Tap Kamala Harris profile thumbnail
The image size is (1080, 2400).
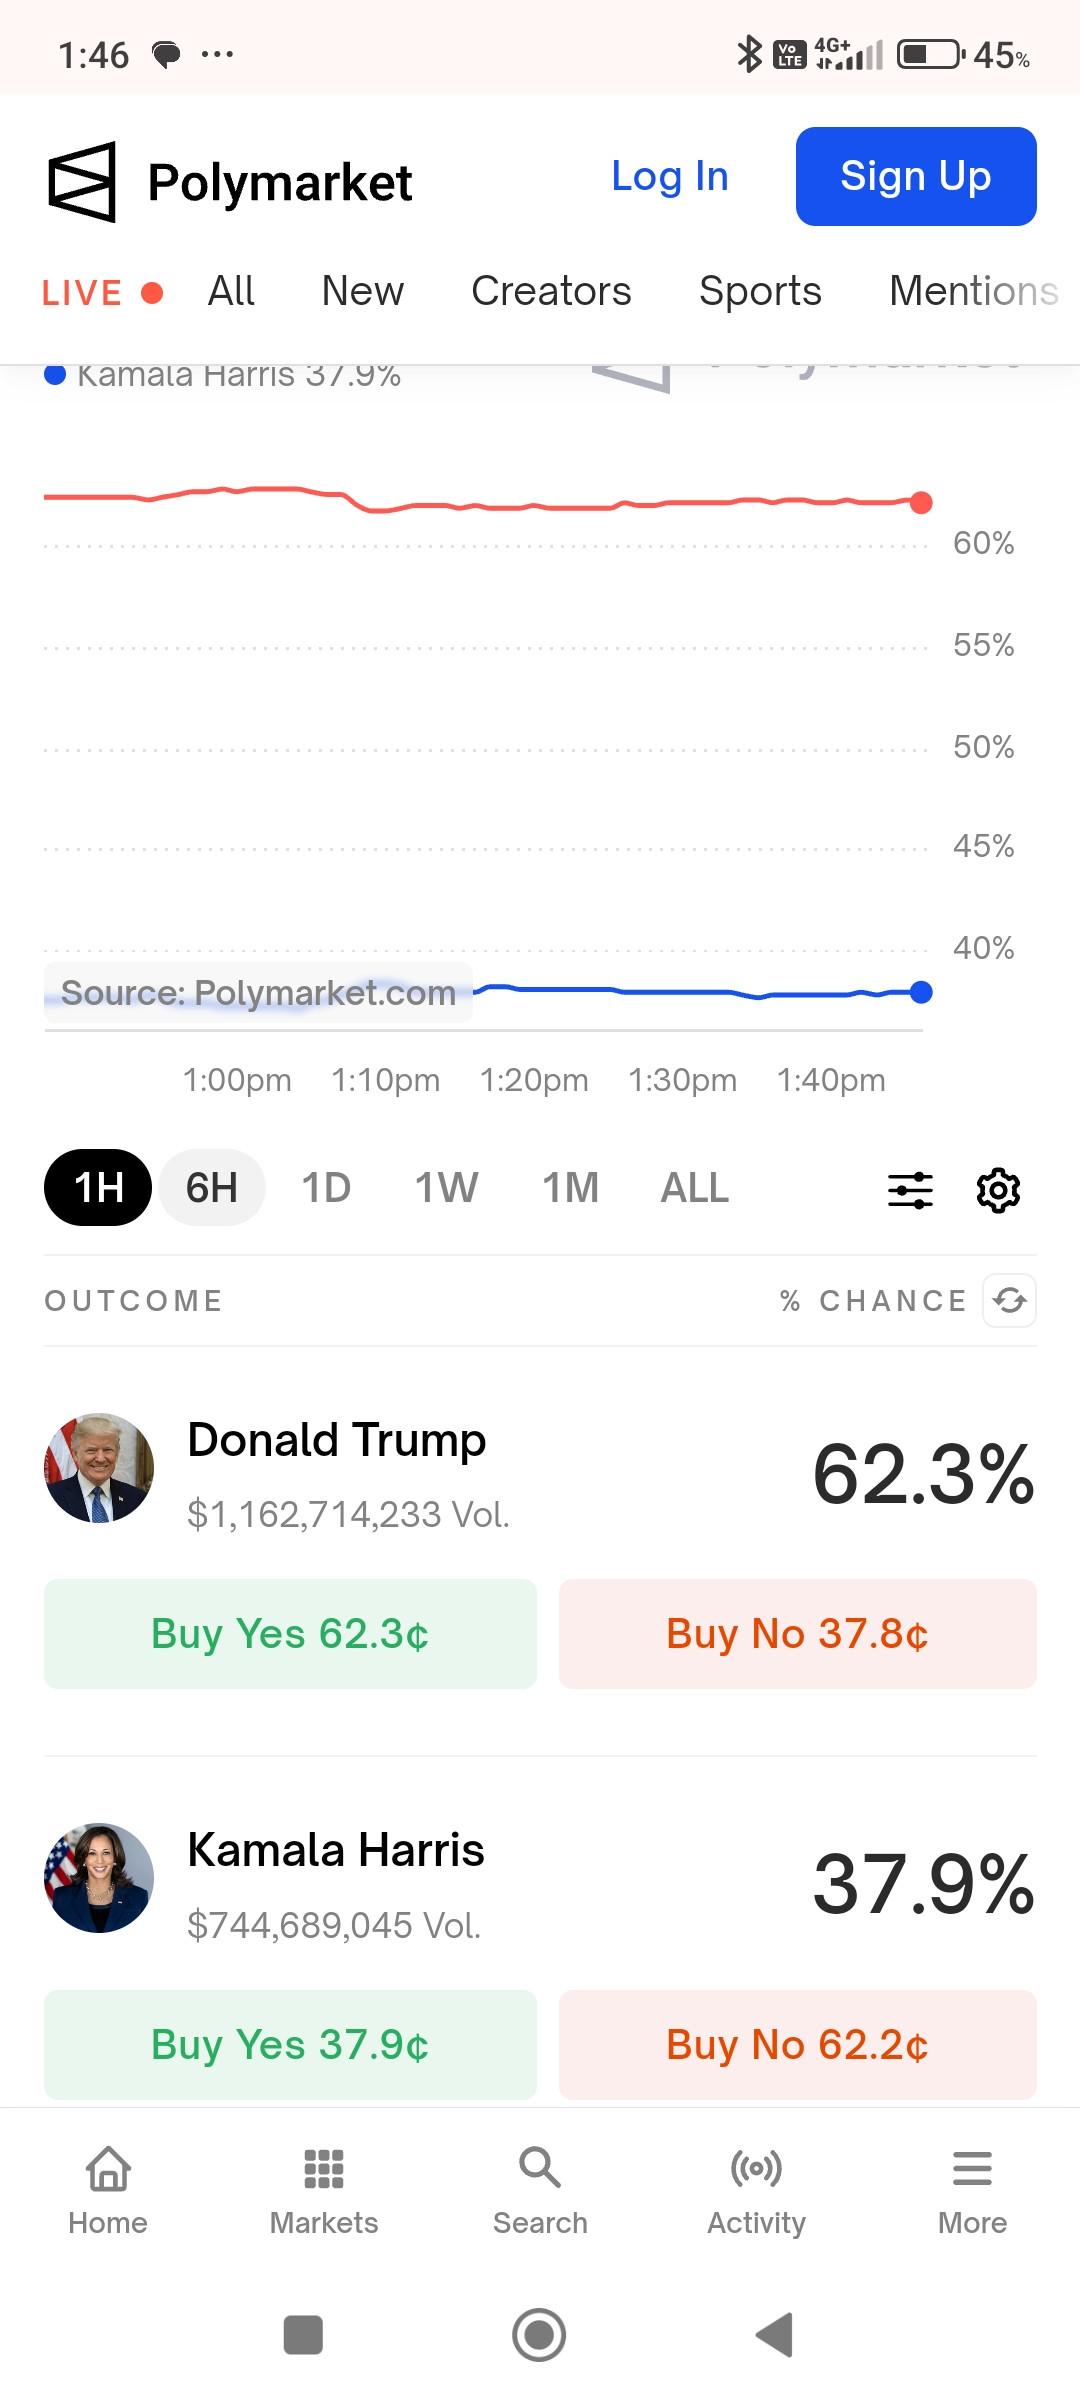(x=99, y=1878)
